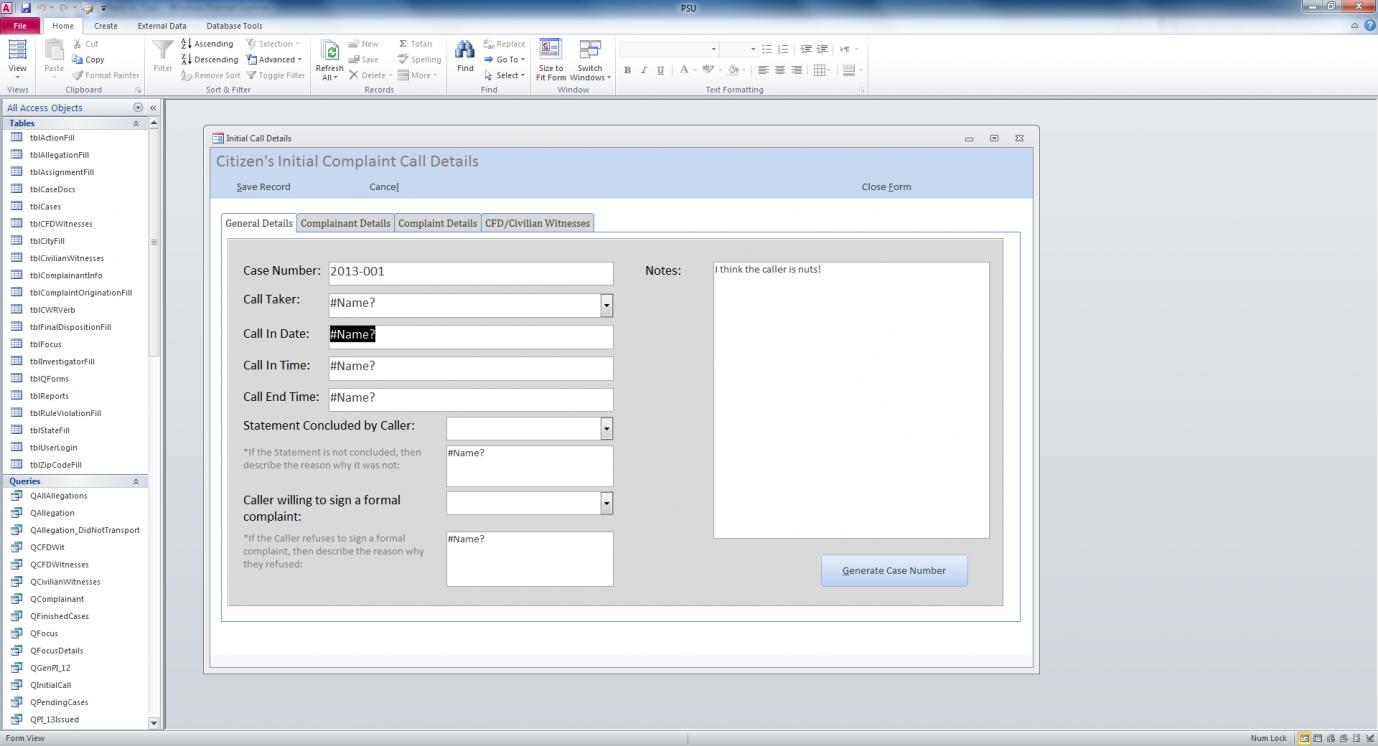Open the View button in the Views group
This screenshot has width=1378, height=746.
17,60
